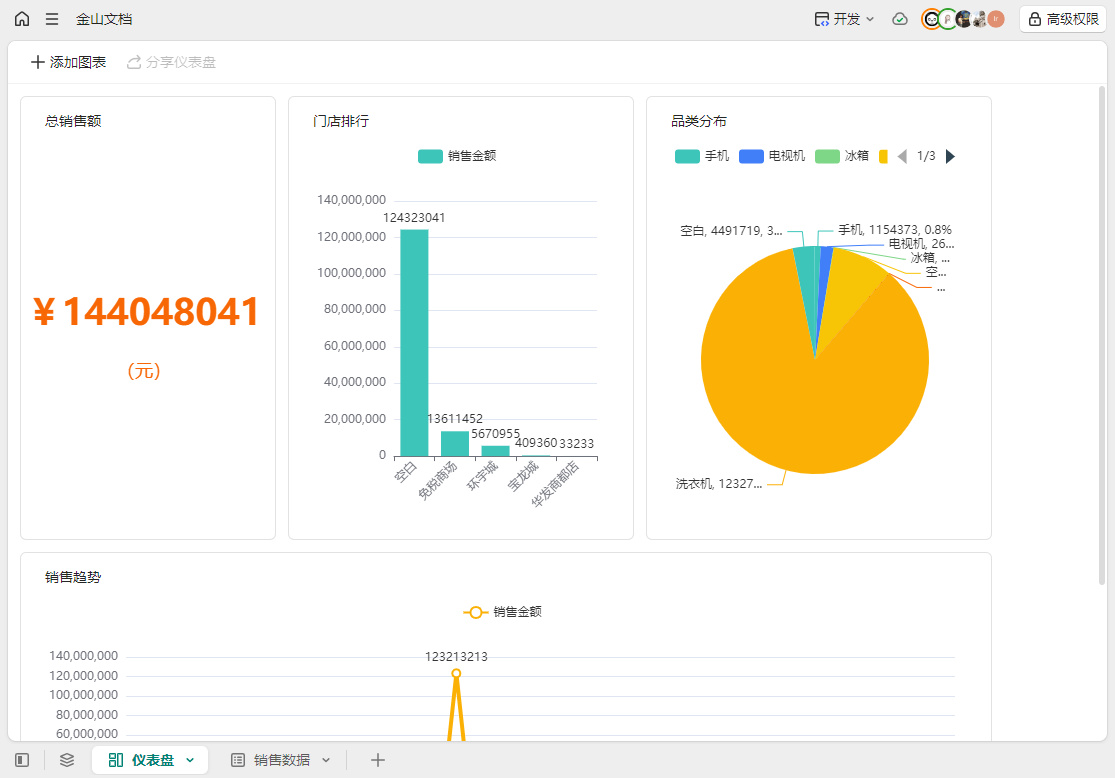Click the 免税商场 bar

pos(455,444)
